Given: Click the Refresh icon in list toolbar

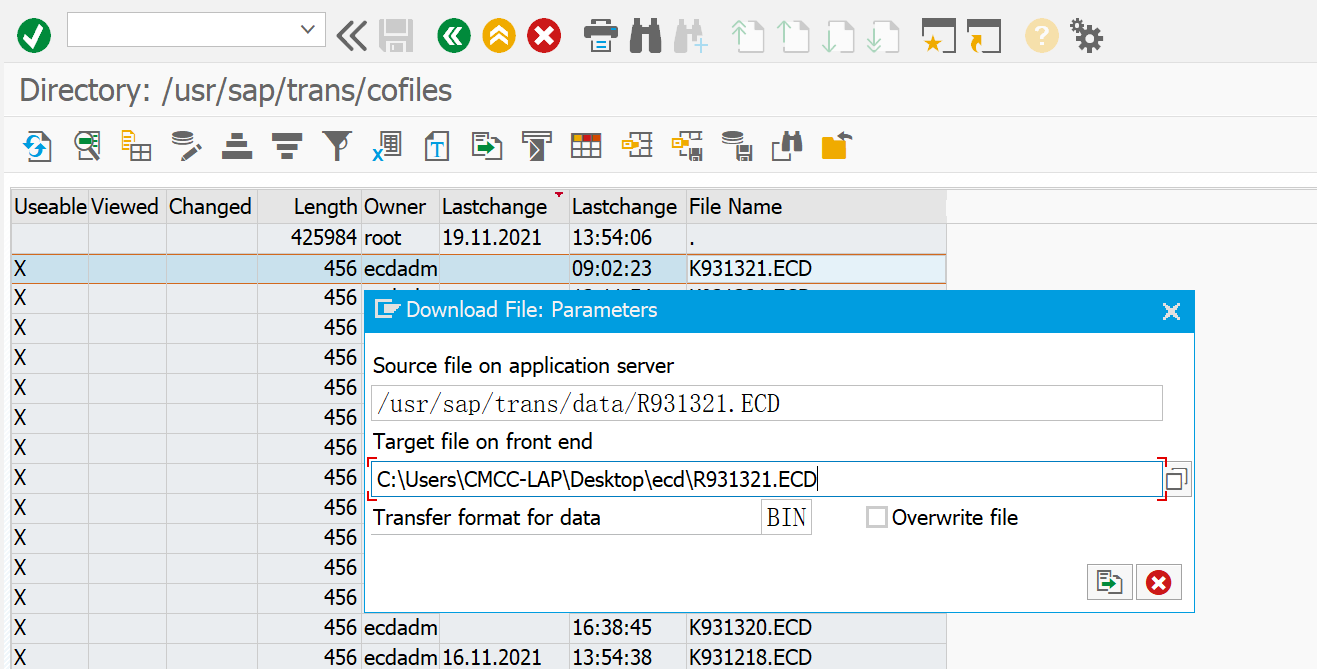Looking at the screenshot, I should (x=37, y=146).
